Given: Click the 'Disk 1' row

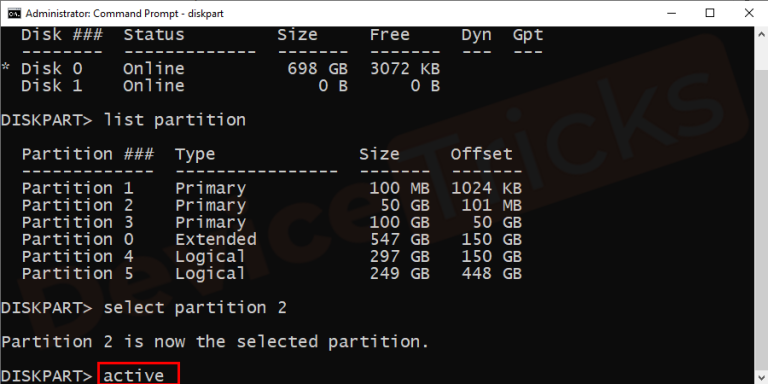Looking at the screenshot, I should coord(231,86).
